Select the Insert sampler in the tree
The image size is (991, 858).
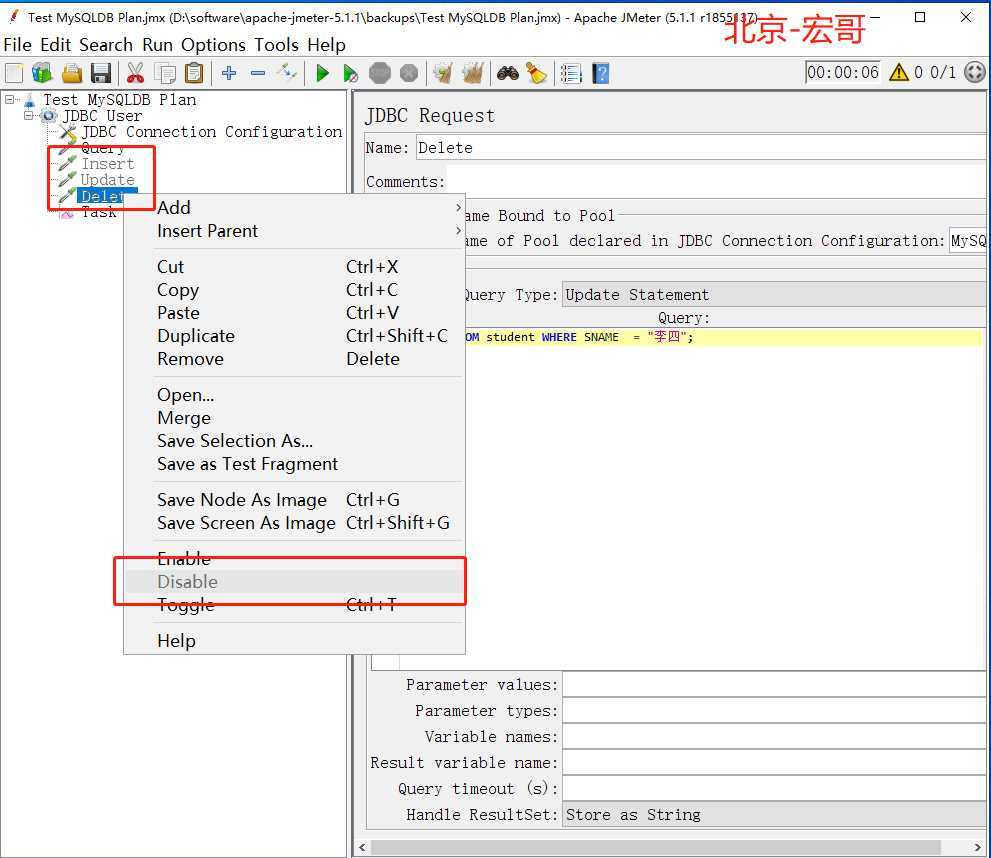tap(107, 164)
